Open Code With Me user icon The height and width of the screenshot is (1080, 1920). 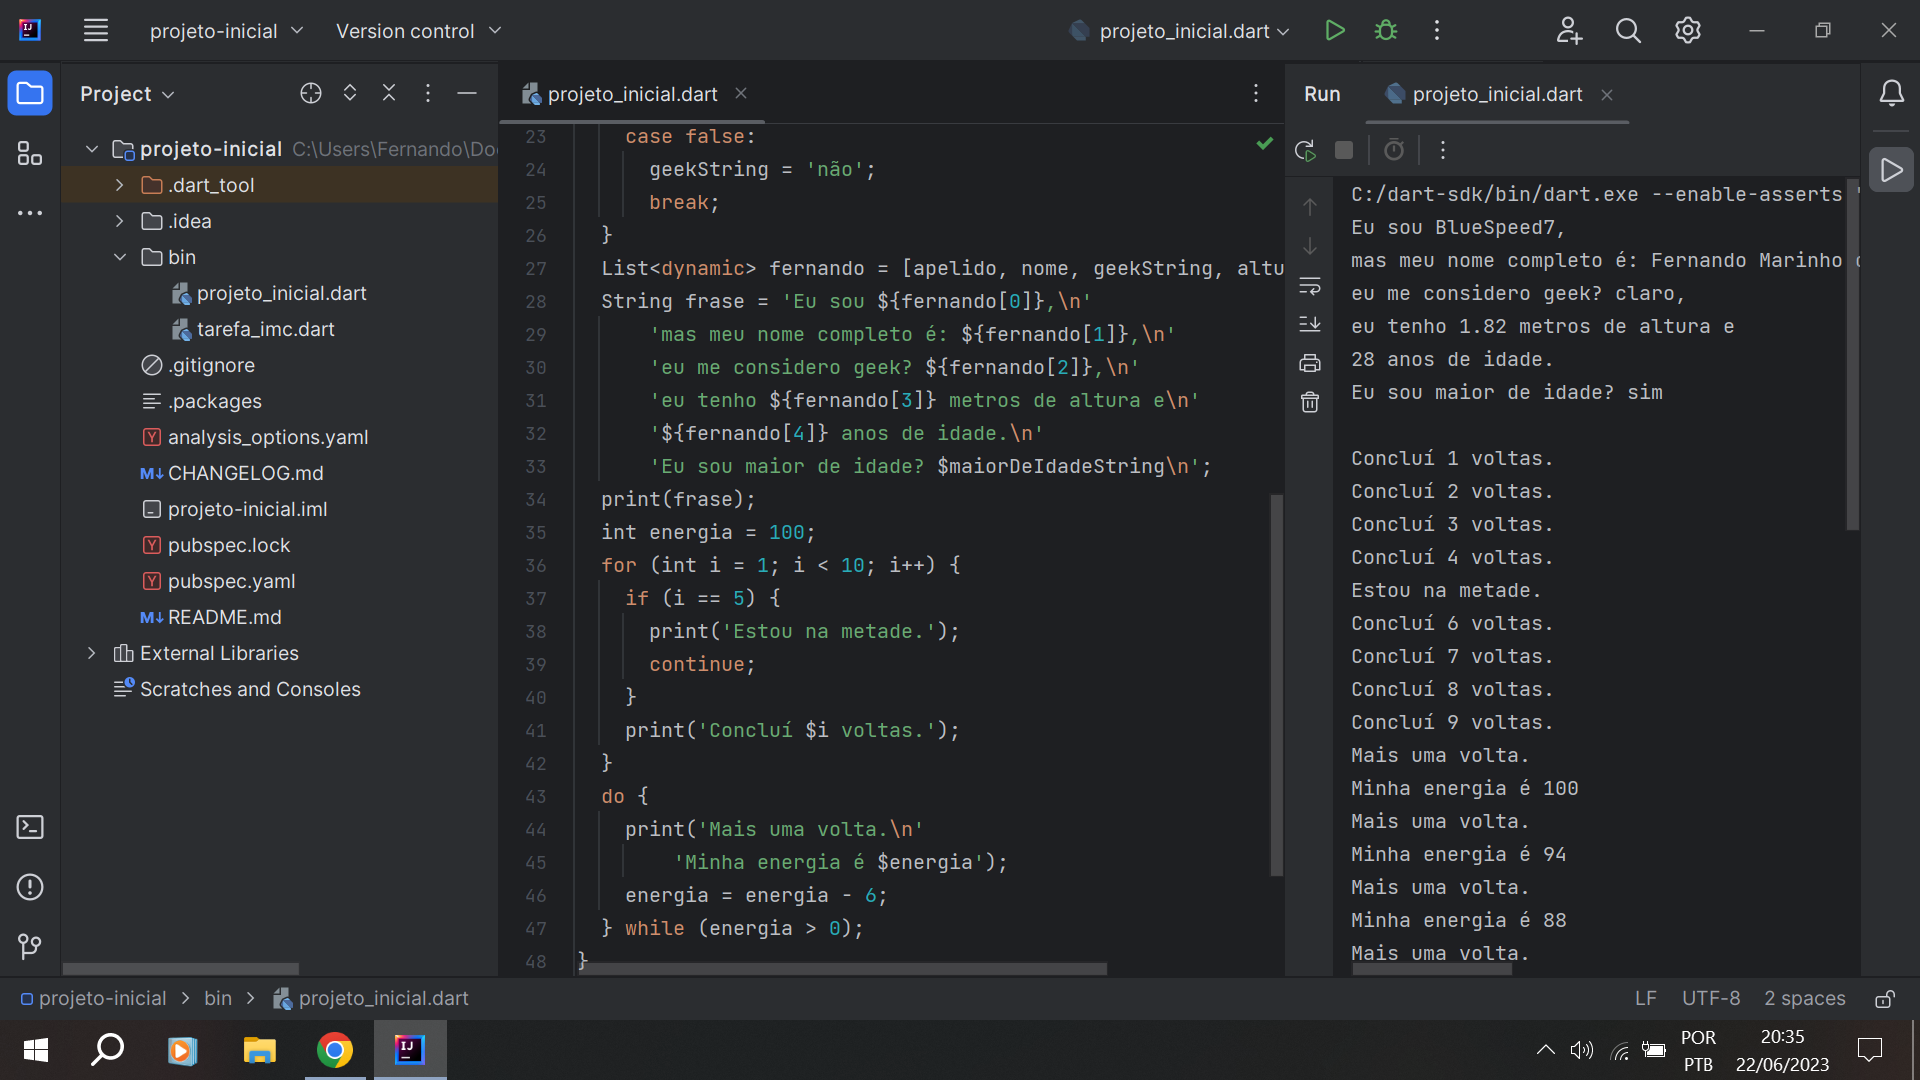1569,31
